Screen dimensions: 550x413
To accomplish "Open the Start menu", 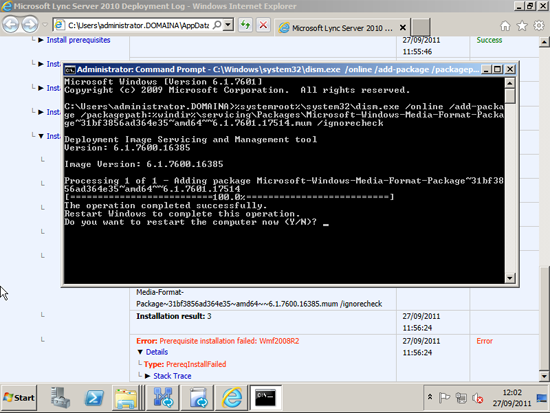I will click(19, 398).
